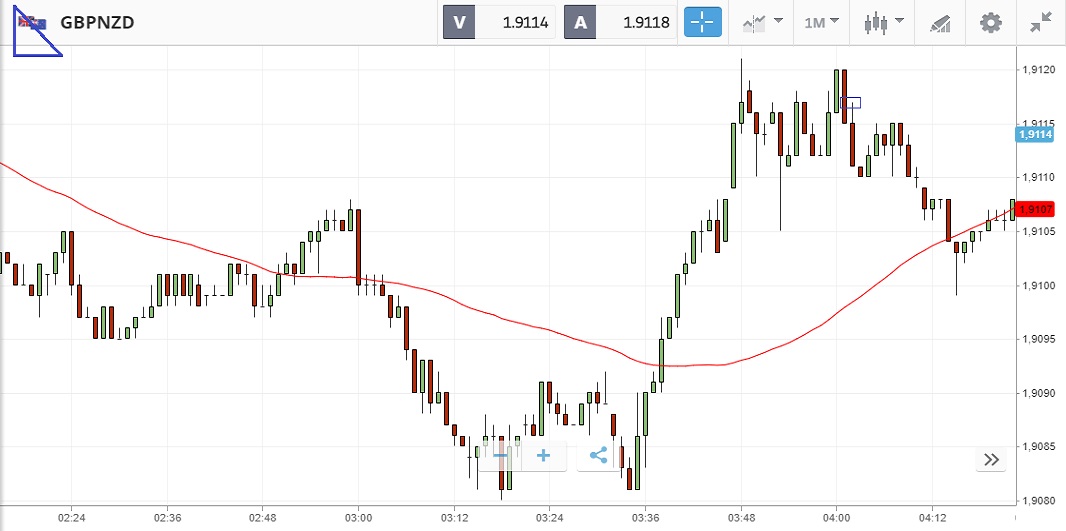Click the blue 1.9114 price label
Image resolution: width=1066 pixels, height=531 pixels.
pyautogui.click(x=1035, y=134)
